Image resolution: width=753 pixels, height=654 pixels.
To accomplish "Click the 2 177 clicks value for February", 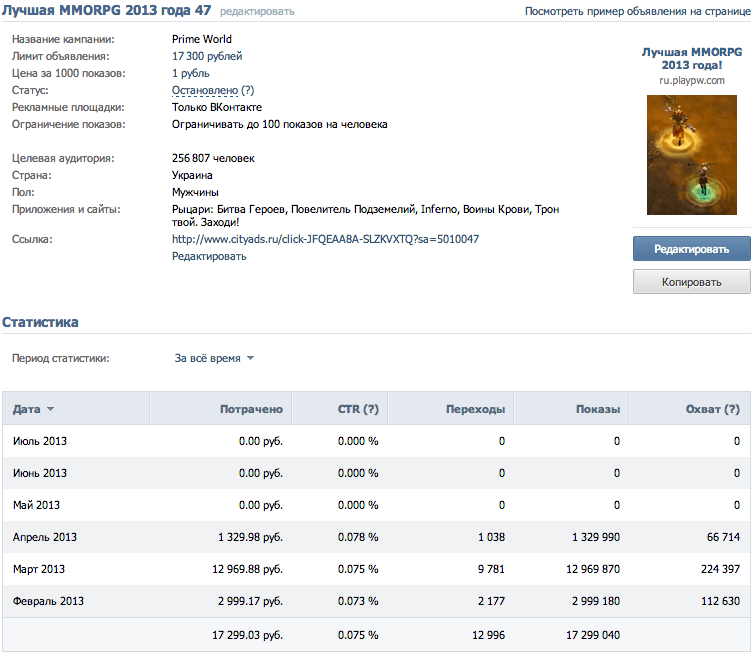I will click(x=491, y=601).
